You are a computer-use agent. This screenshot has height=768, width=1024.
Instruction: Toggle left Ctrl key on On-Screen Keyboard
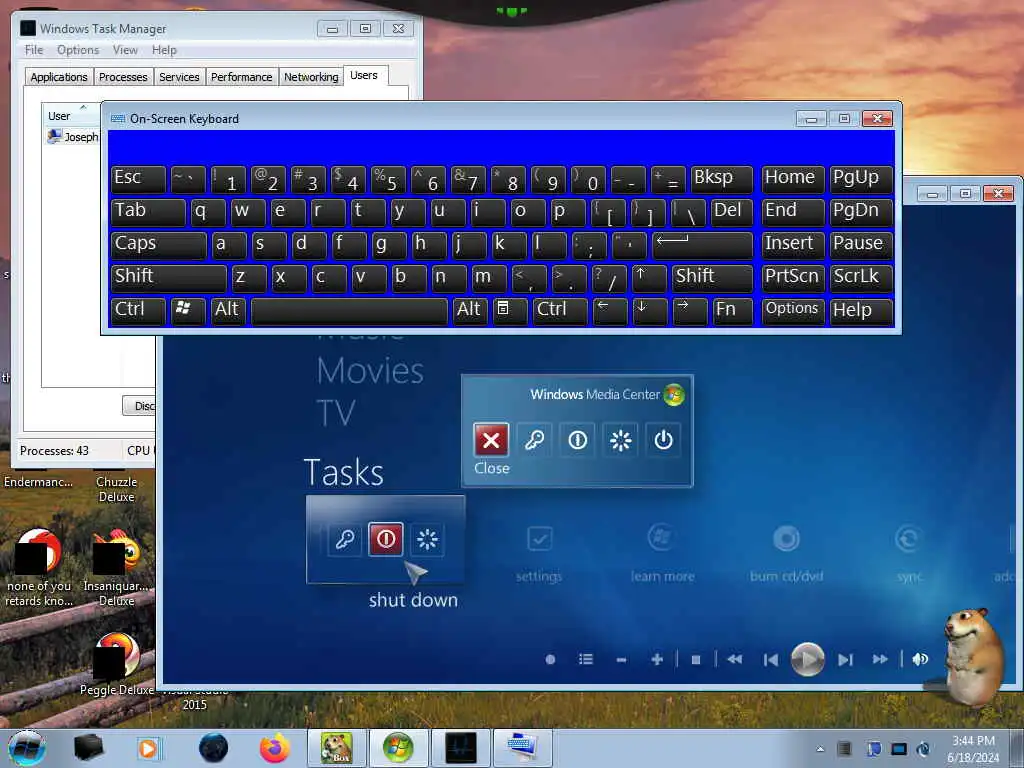137,311
